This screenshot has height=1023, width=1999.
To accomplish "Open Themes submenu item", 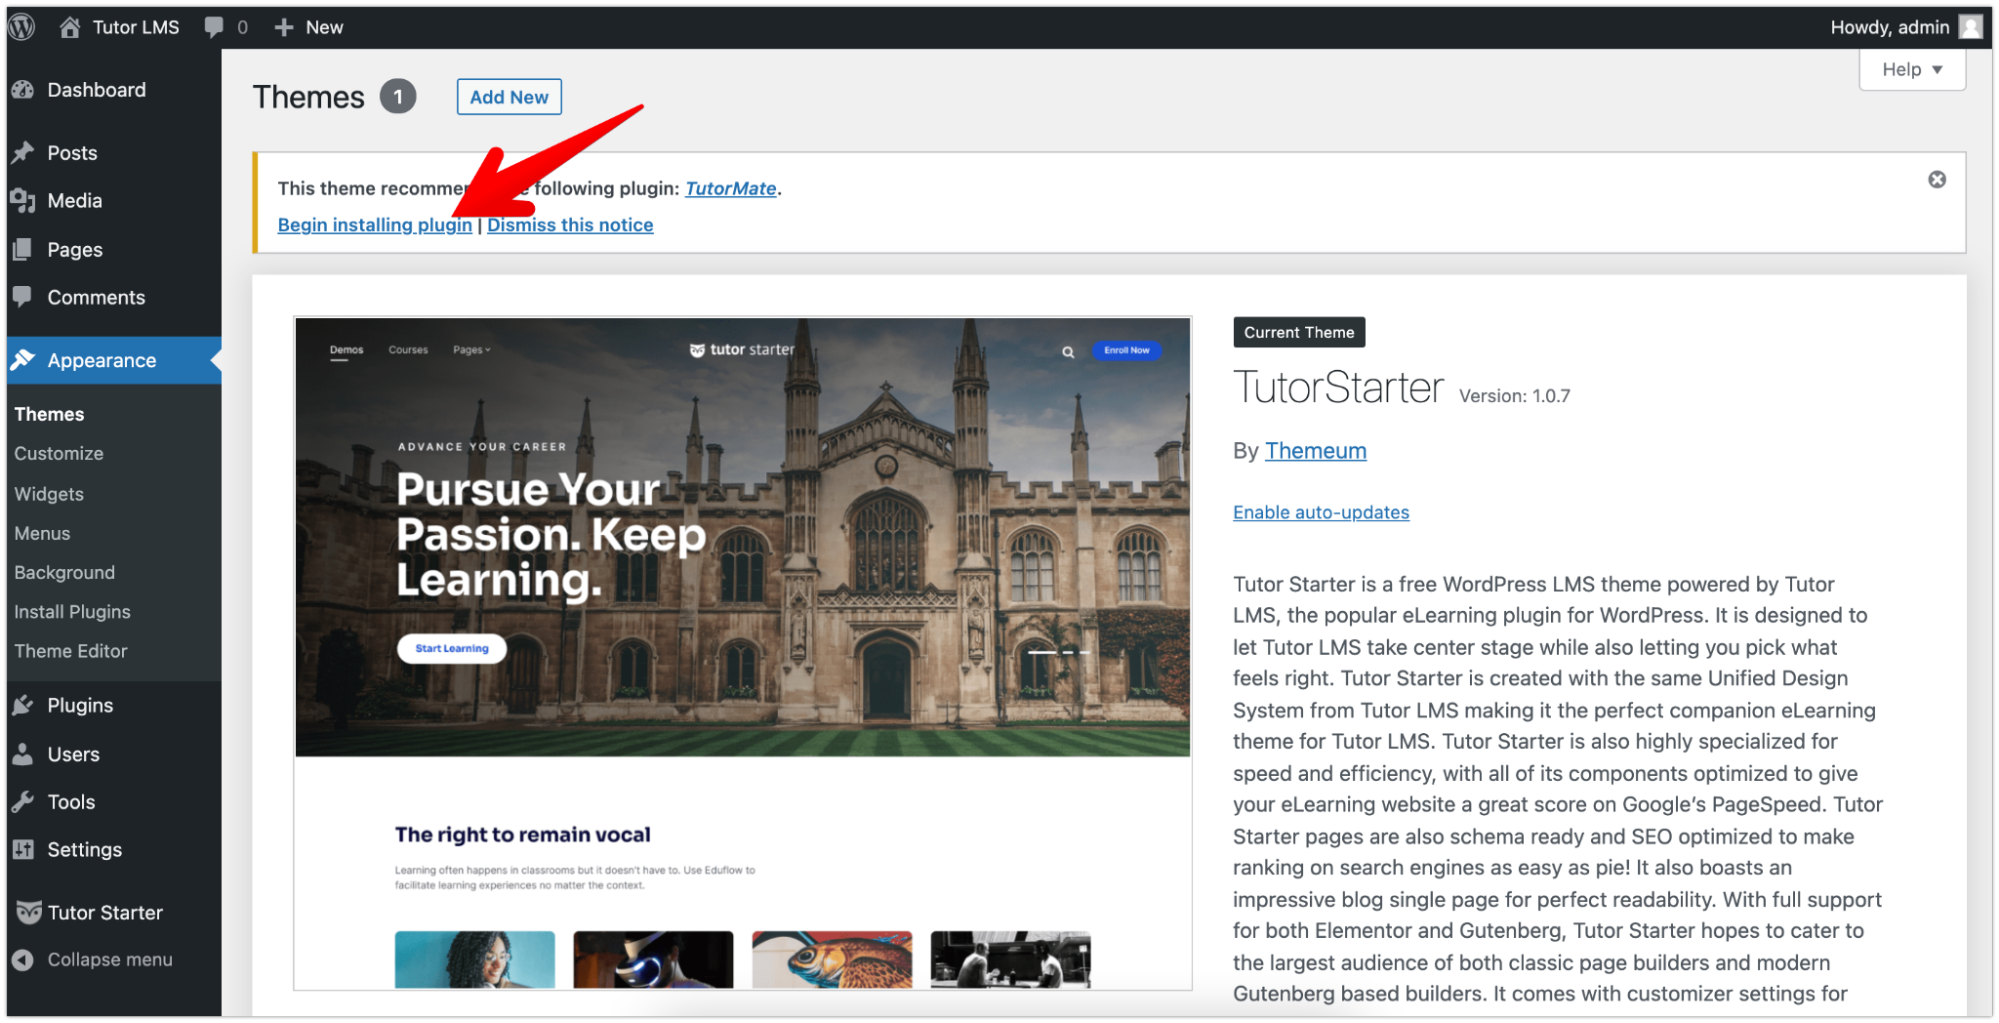I will 49,414.
